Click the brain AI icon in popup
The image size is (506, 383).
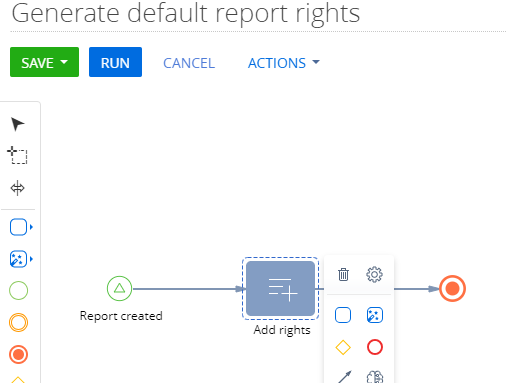[375, 377]
